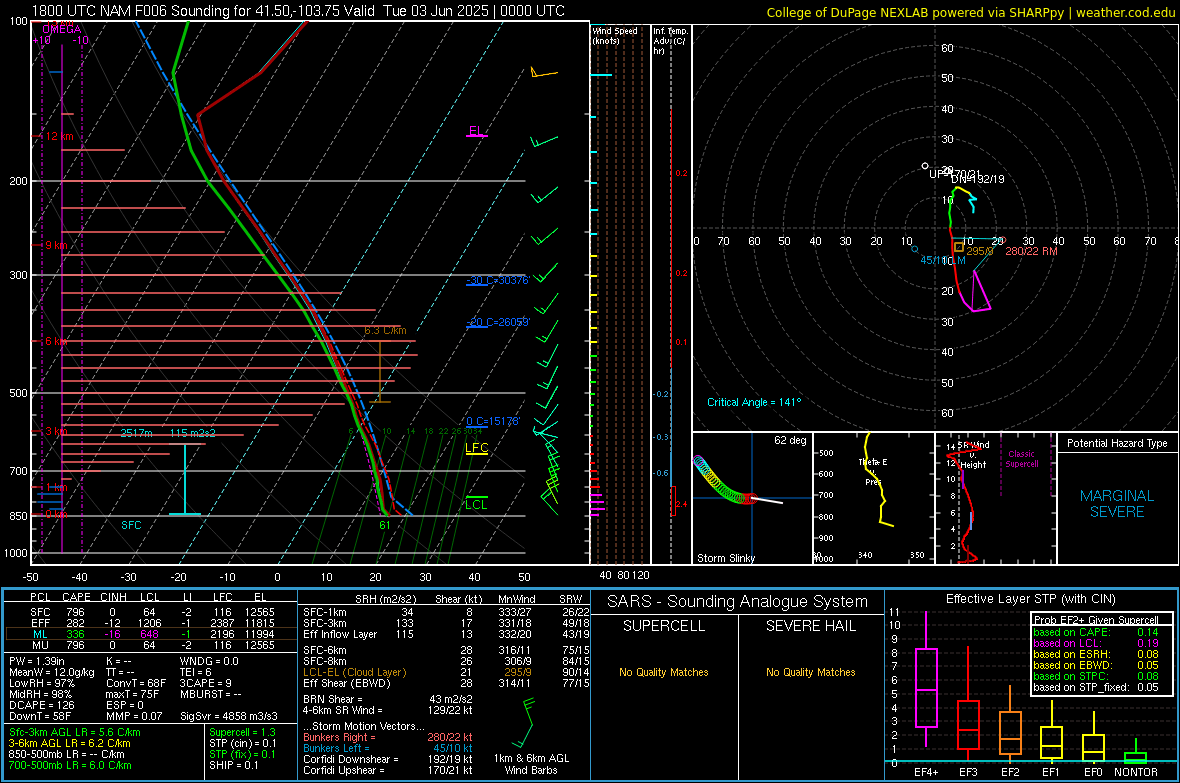The height and width of the screenshot is (783, 1180).
Task: Click the 62 deg slinky tilt value
Action: coord(790,440)
